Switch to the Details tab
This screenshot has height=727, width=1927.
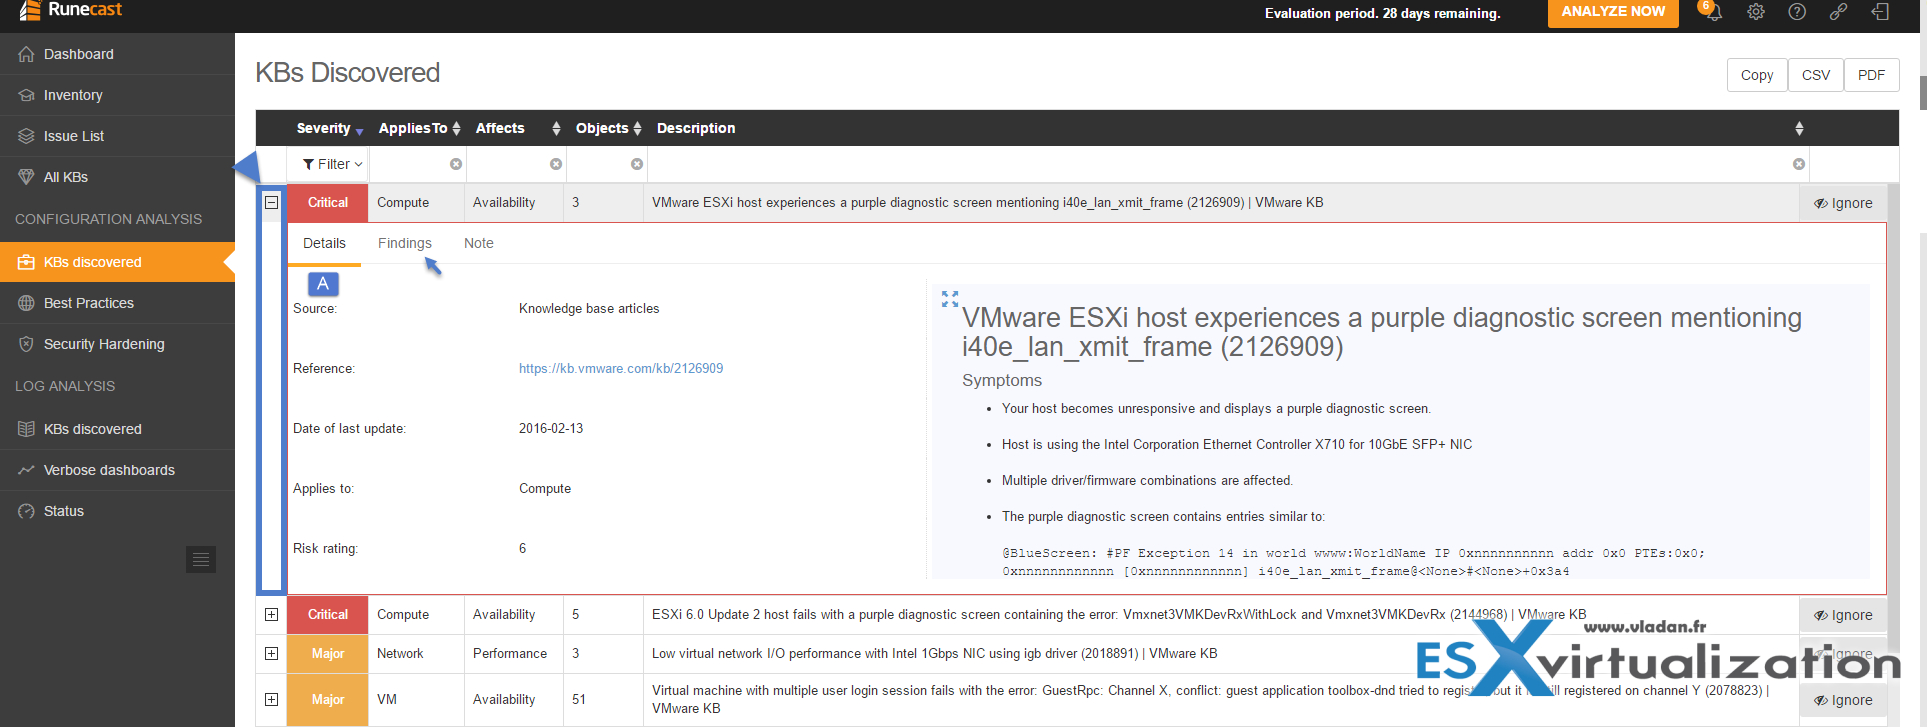click(x=324, y=243)
